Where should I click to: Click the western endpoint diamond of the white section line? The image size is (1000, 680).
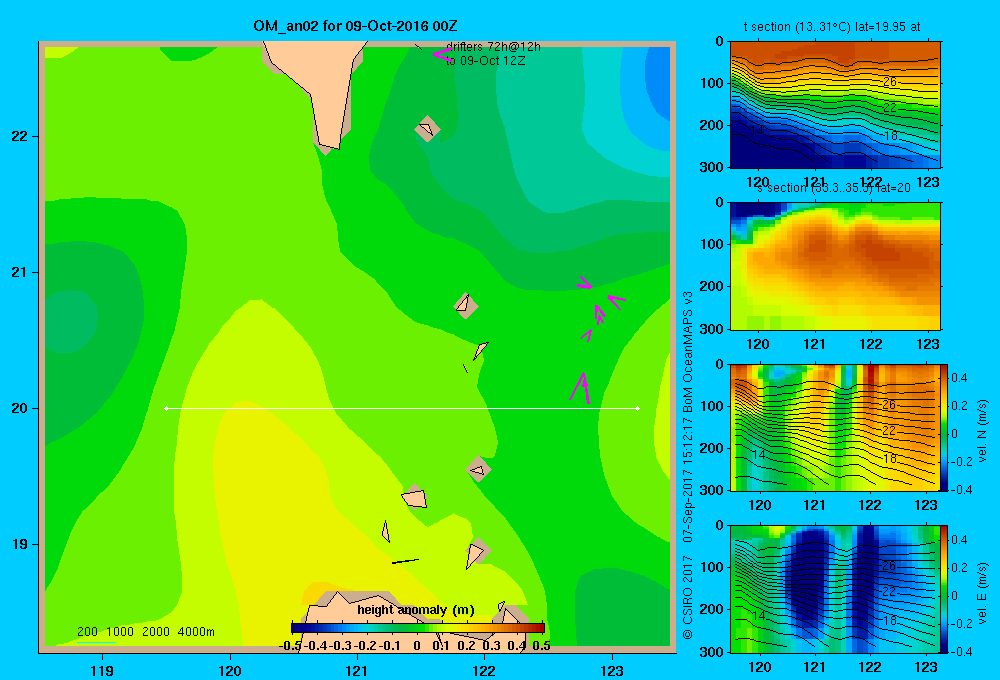pos(166,408)
